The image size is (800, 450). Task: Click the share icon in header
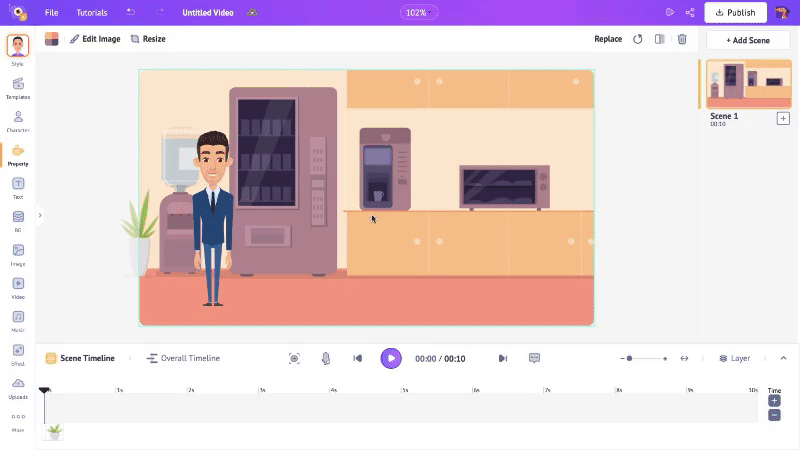click(x=690, y=12)
